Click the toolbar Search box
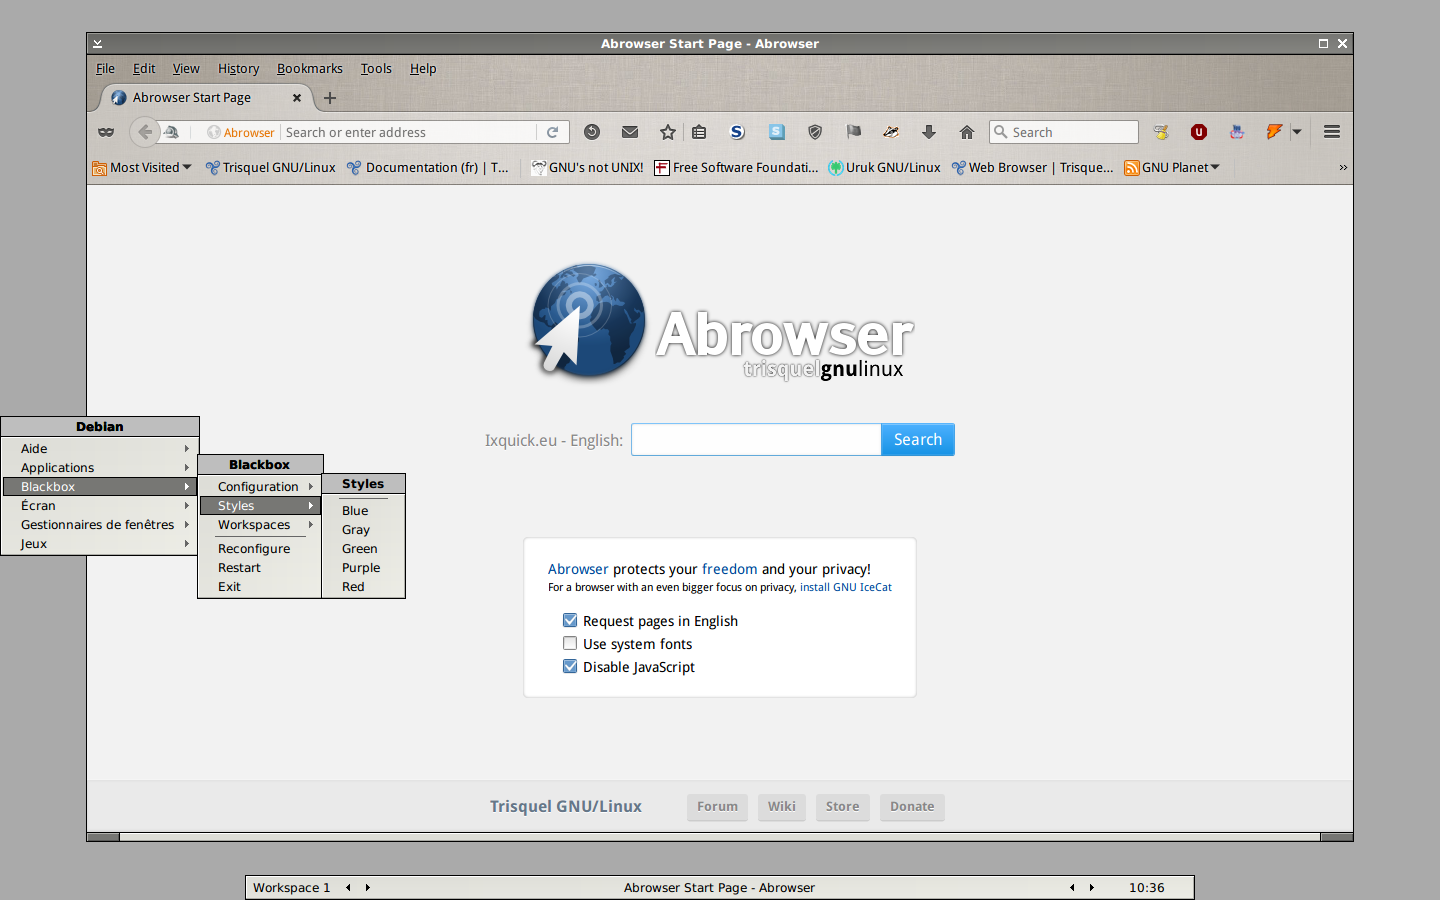This screenshot has width=1440, height=900. [x=1064, y=132]
